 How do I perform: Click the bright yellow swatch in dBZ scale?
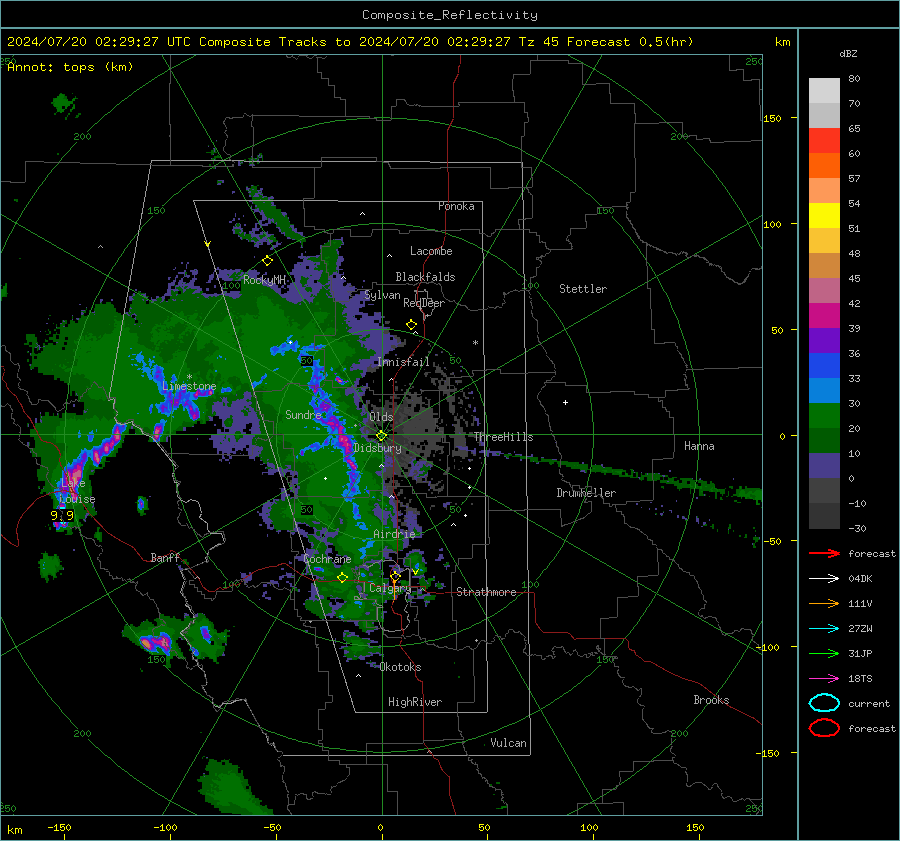coord(824,215)
